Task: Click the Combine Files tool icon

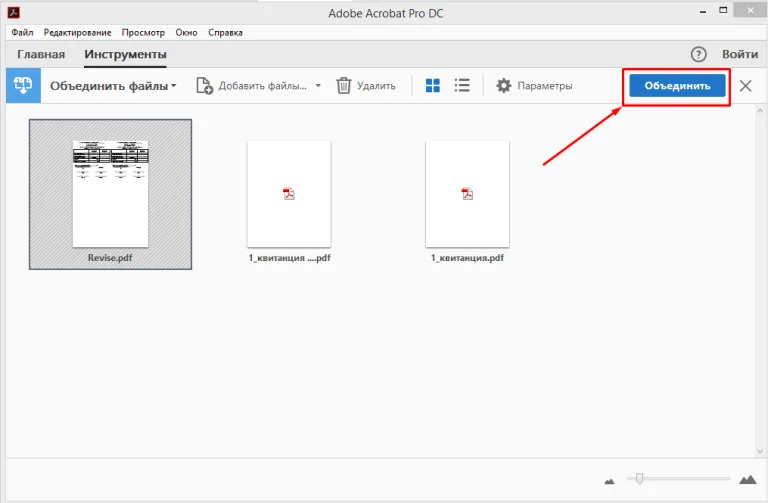Action: point(23,86)
